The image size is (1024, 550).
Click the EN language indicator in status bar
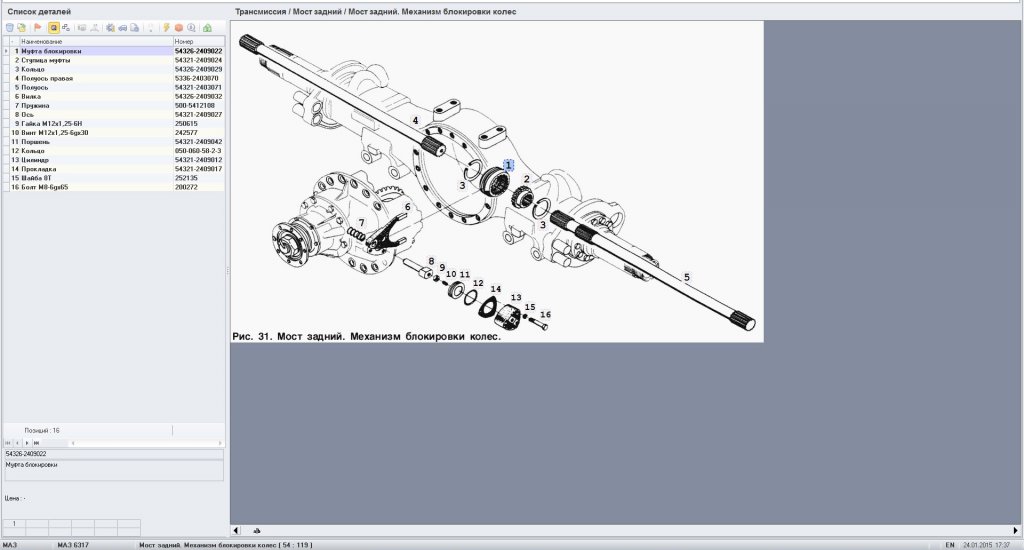pos(950,545)
